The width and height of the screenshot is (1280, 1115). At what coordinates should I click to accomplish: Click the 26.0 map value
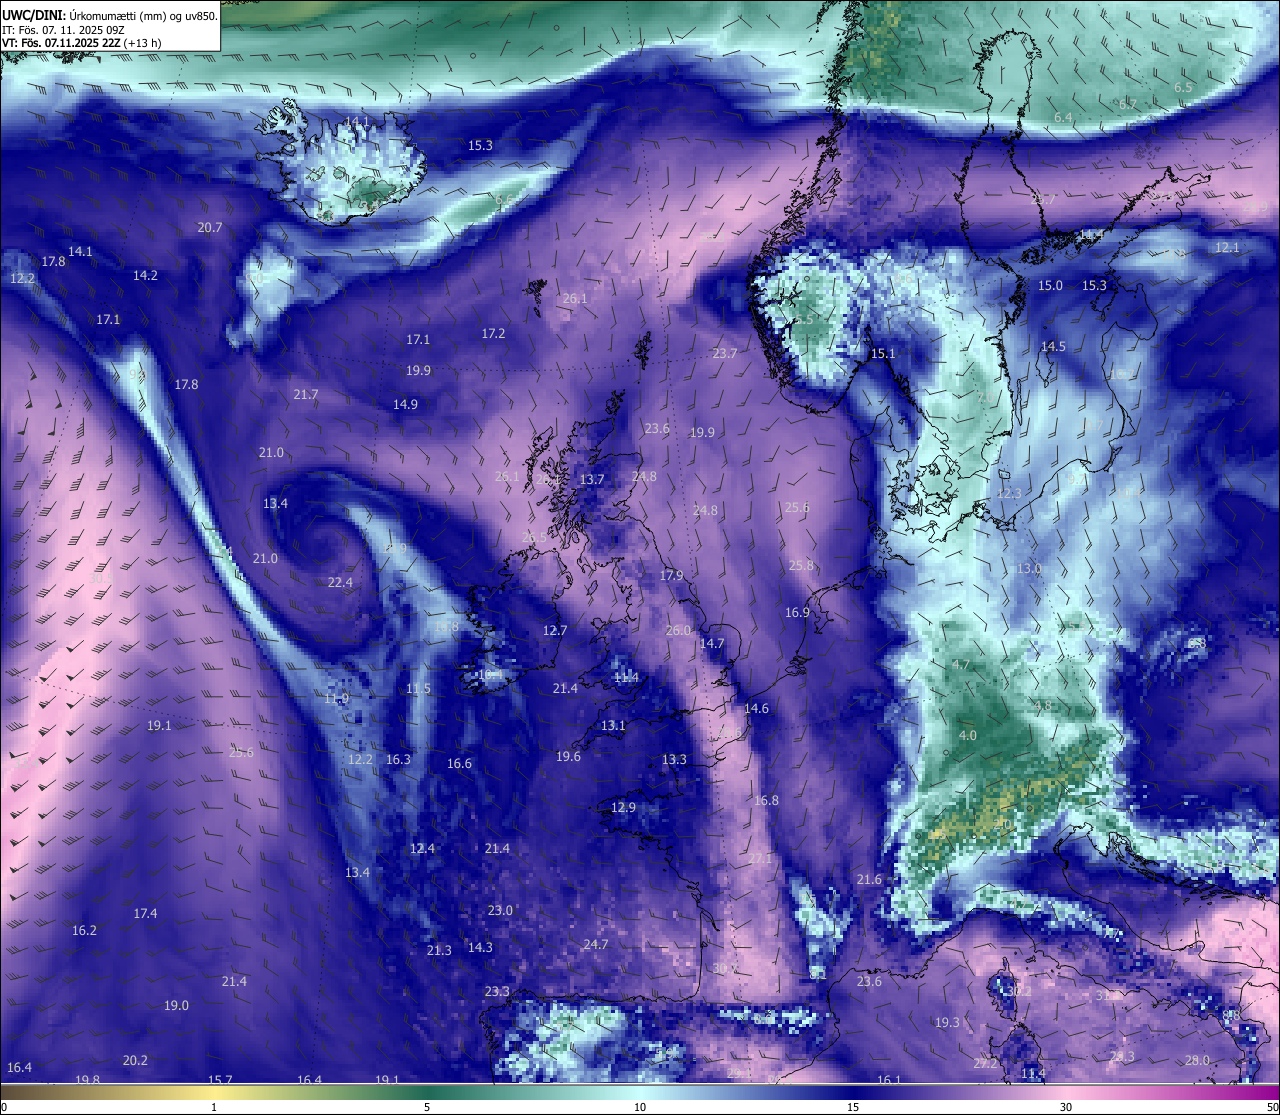click(678, 631)
